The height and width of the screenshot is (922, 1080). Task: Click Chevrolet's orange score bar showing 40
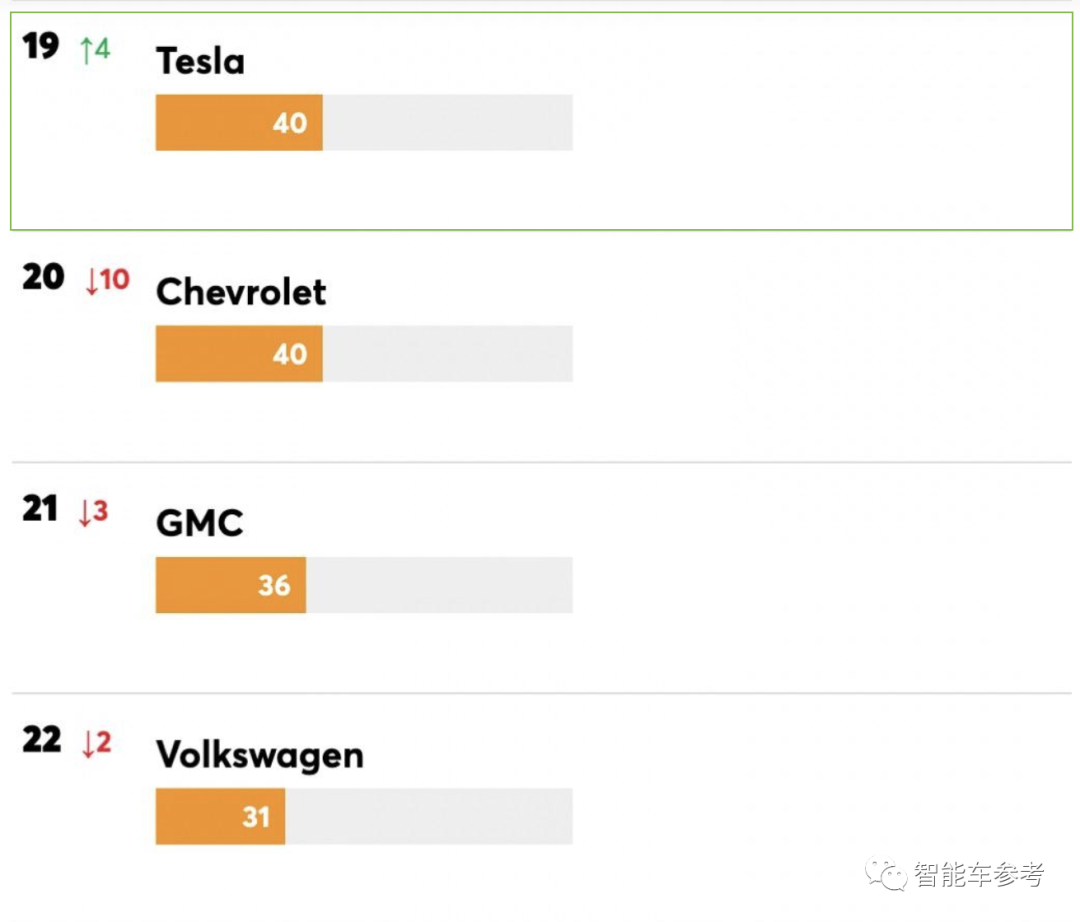coord(239,354)
